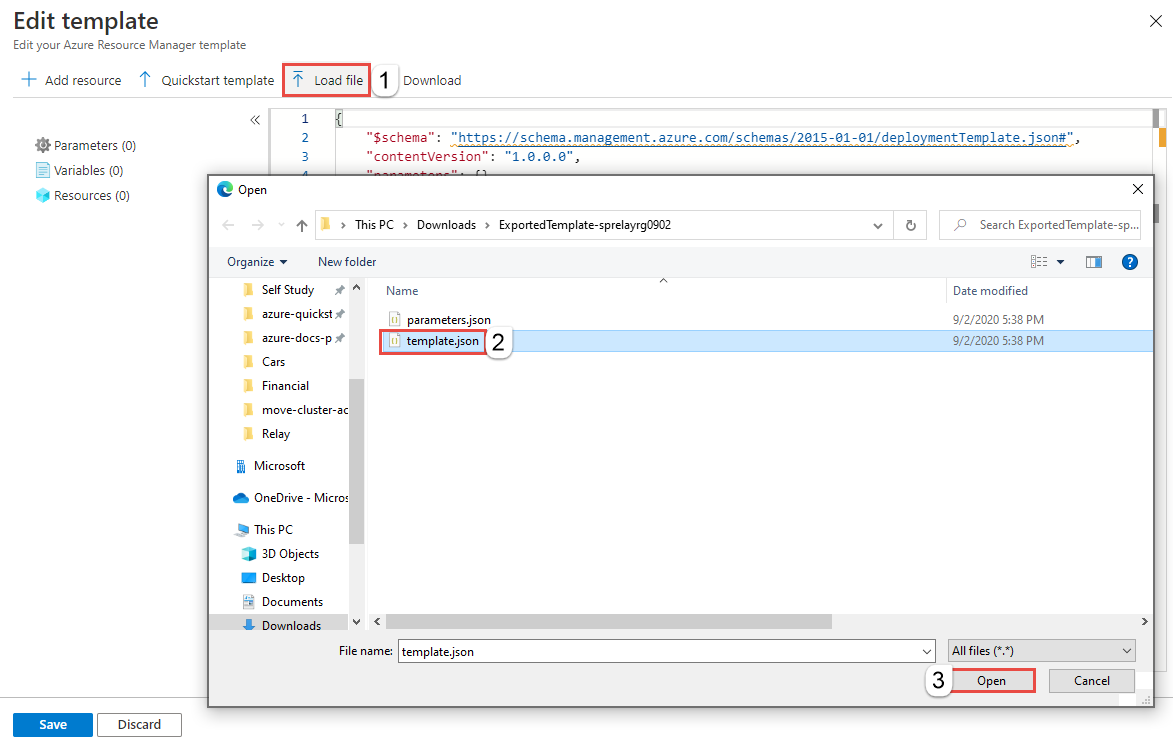Image resolution: width=1173 pixels, height=740 pixels.
Task: Open the Self Study quick access folder
Action: click(x=287, y=290)
